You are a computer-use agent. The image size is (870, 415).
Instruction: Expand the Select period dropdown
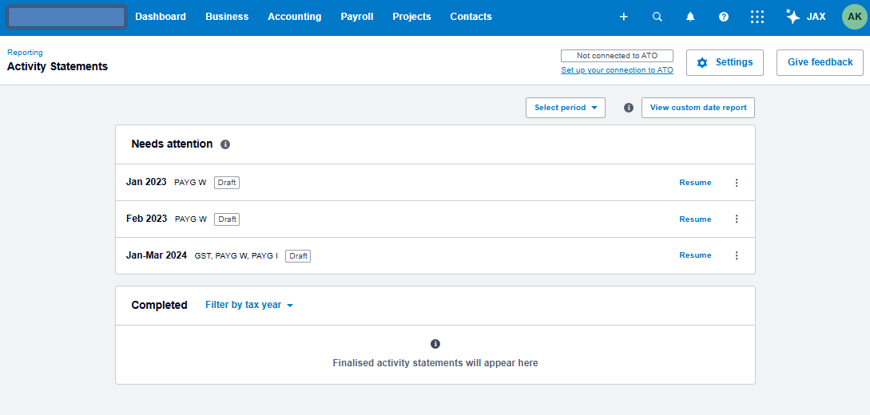click(x=565, y=108)
